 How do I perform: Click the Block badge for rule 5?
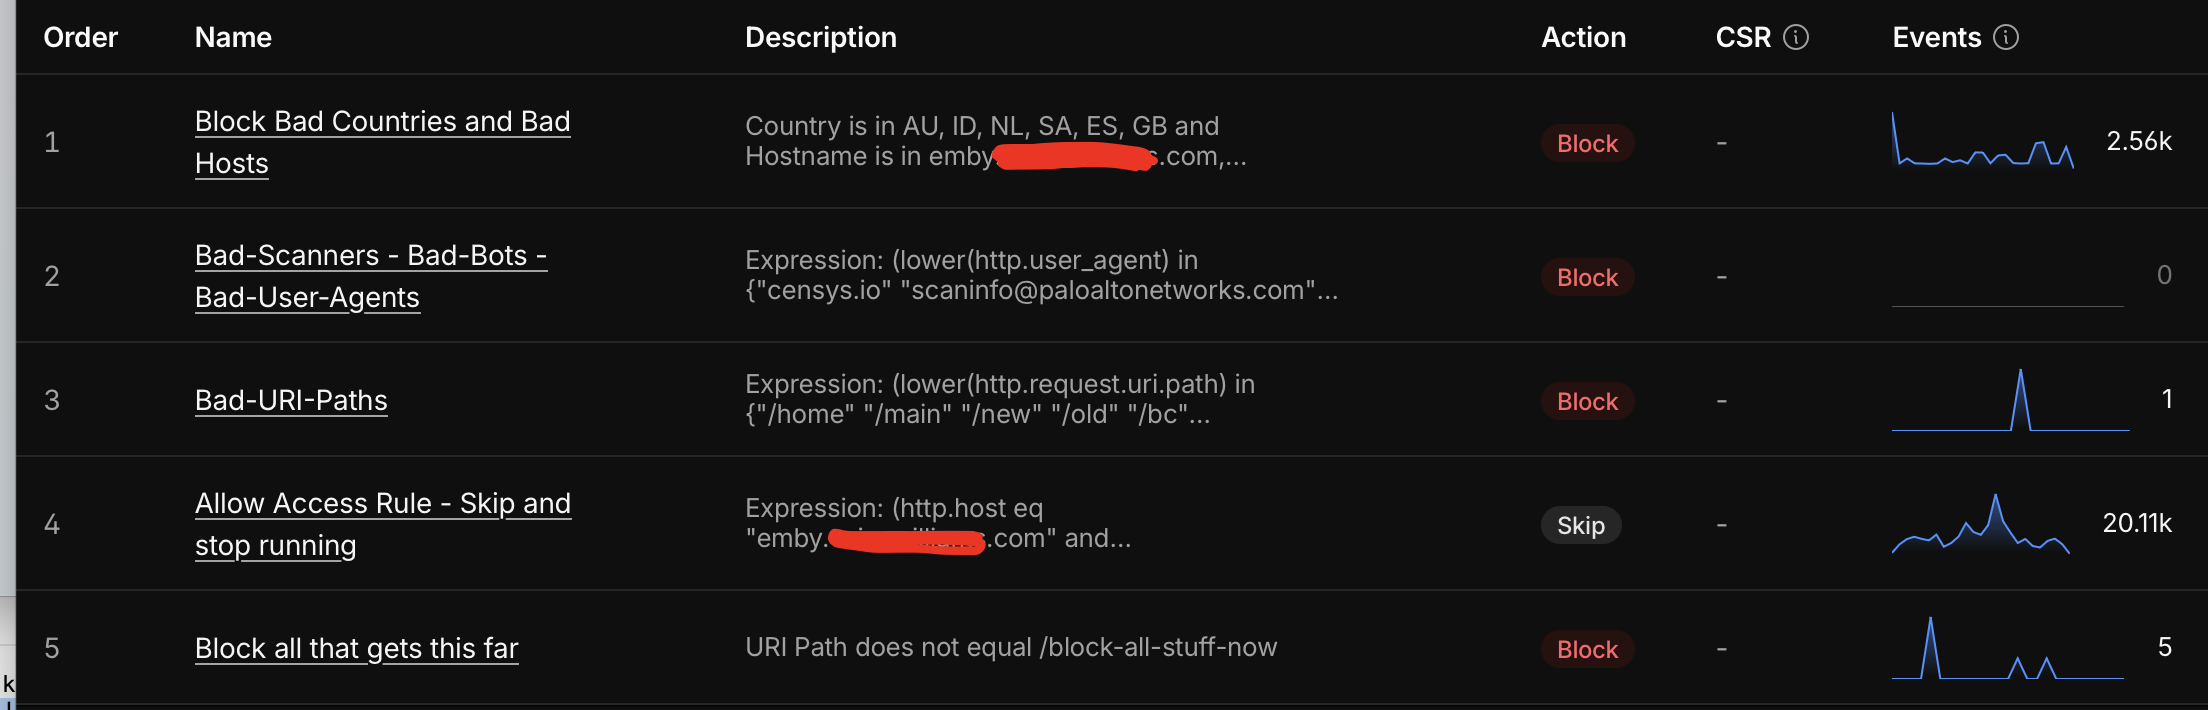[1587, 649]
